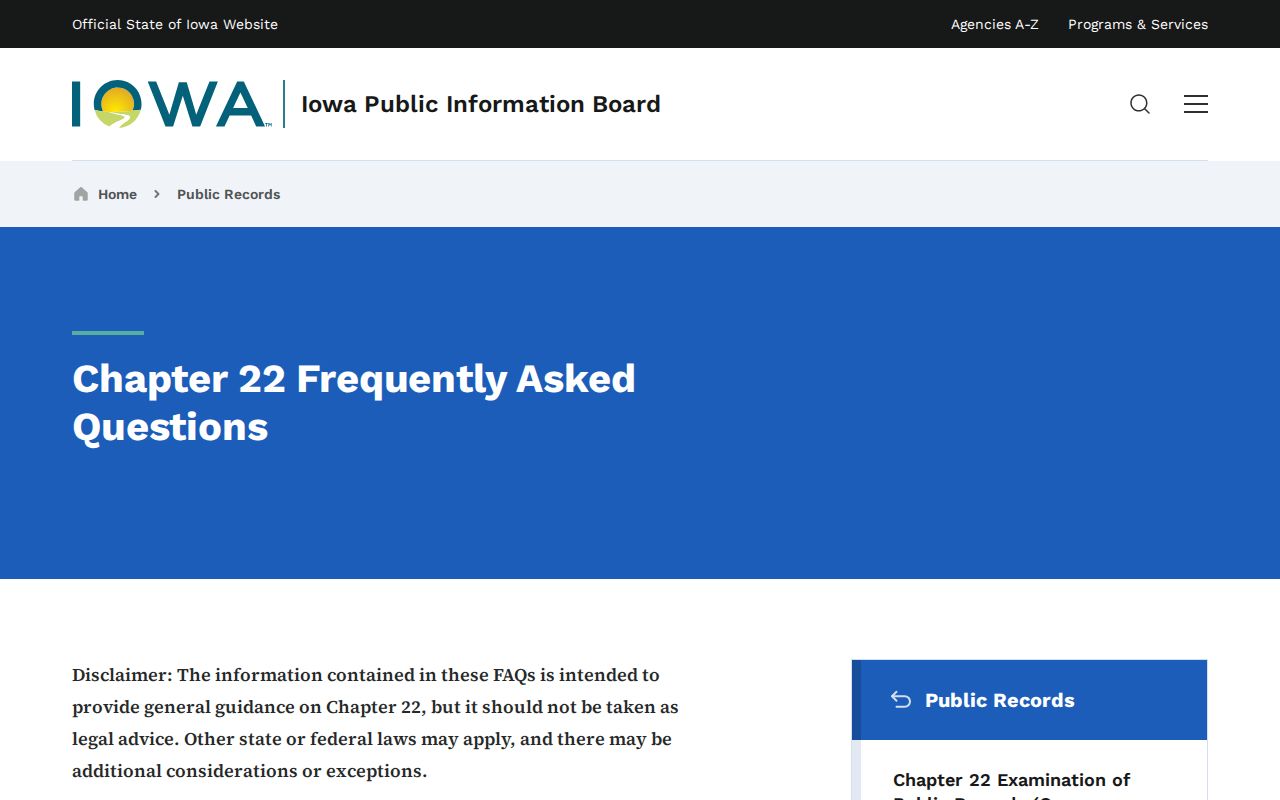Click Official State of Iowa Website text
This screenshot has width=1280, height=800.
tap(175, 24)
